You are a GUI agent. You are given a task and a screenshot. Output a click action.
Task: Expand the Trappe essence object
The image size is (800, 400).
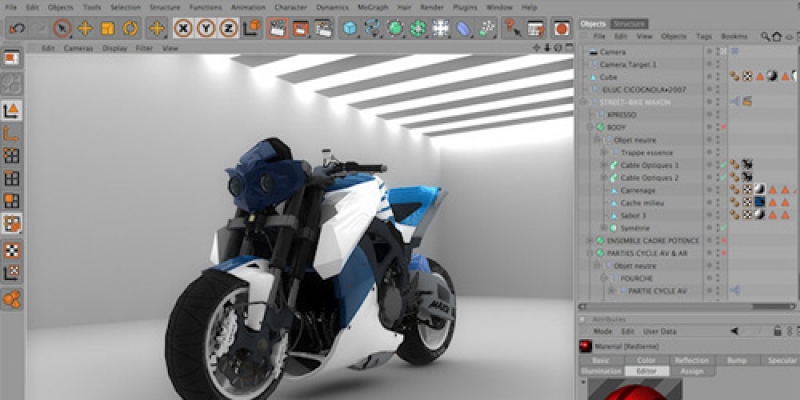point(604,153)
